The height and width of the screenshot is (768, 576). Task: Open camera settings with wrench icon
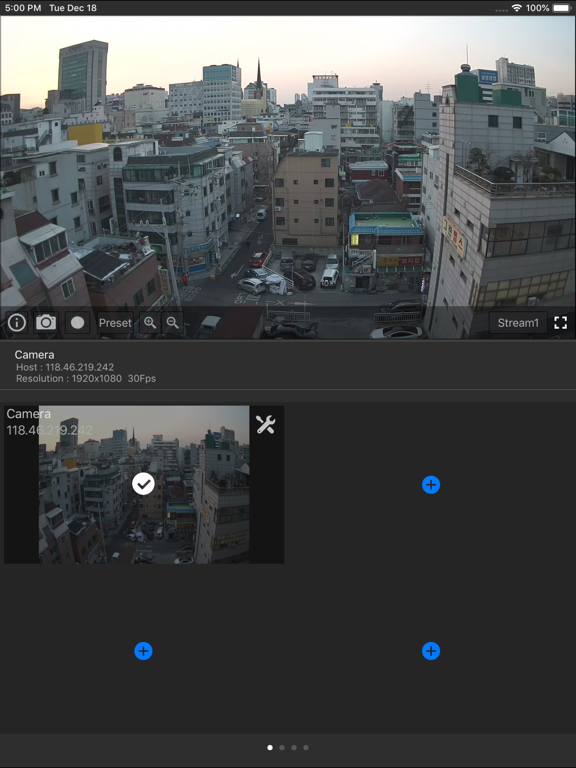[x=265, y=425]
